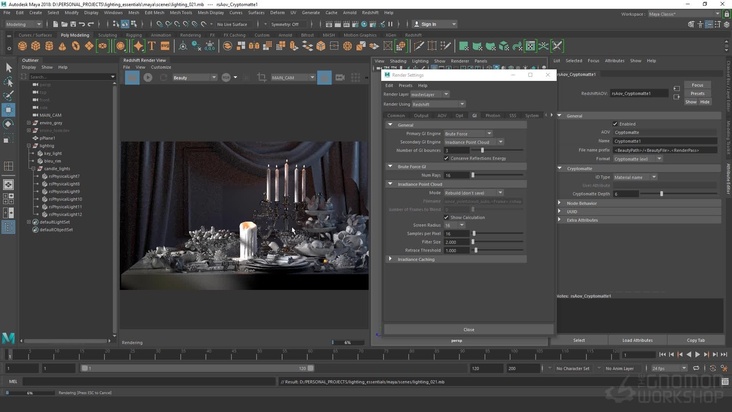The width and height of the screenshot is (732, 412).
Task: Click the Attribute Editor output connection icon
Action: click(x=676, y=97)
